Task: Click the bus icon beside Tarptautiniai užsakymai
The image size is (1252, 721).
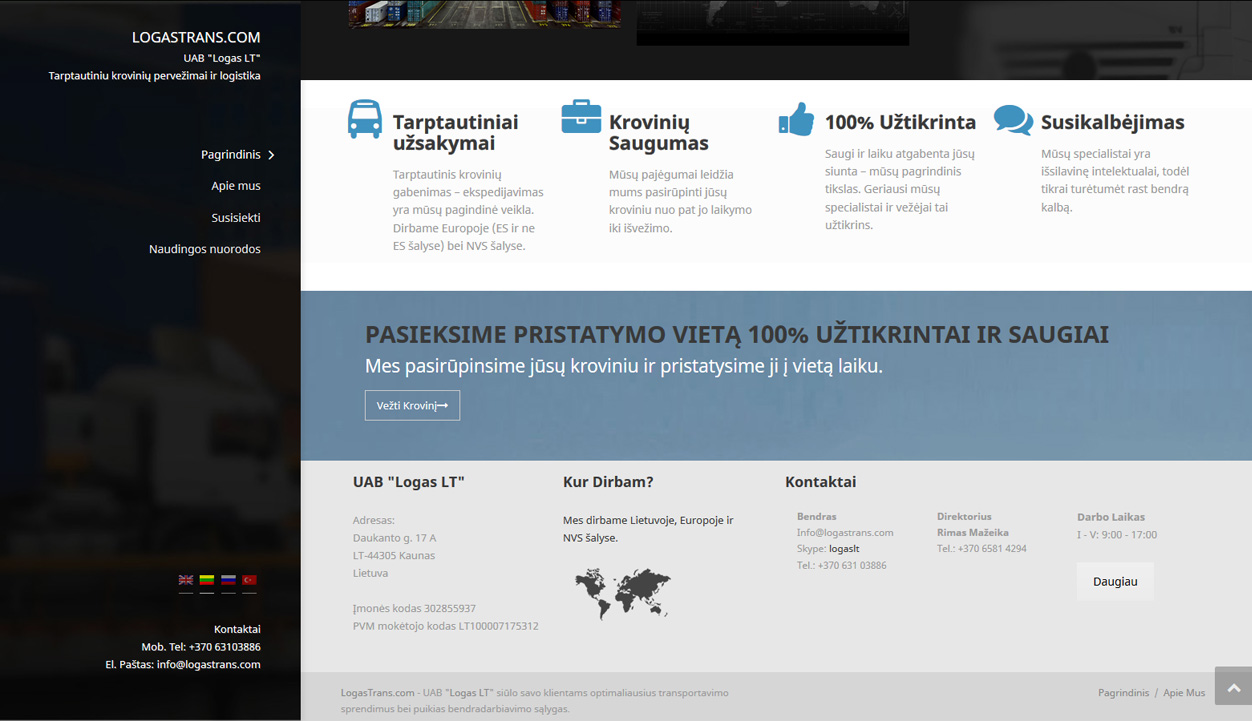Action: pos(364,119)
